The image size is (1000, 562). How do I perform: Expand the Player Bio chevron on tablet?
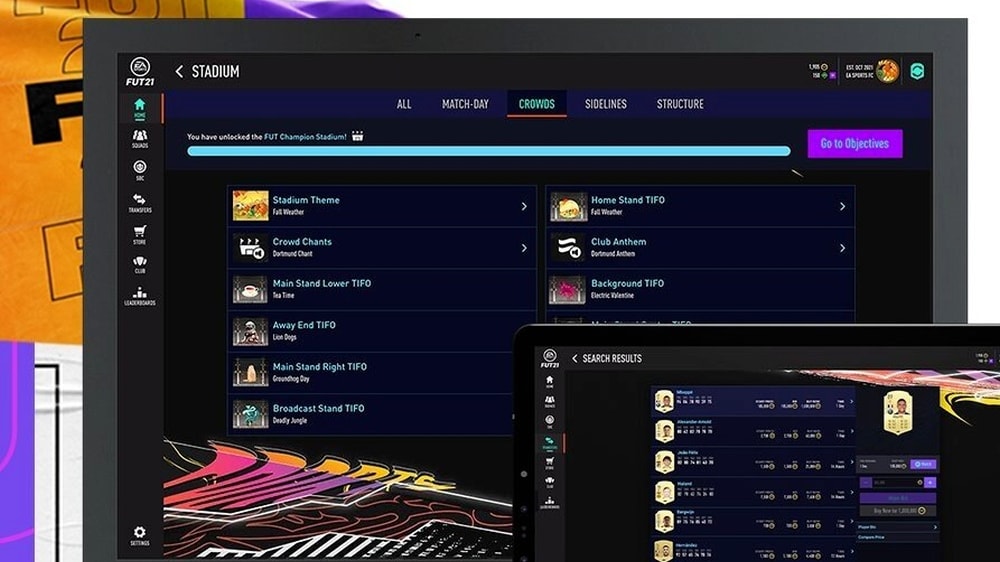(x=935, y=527)
